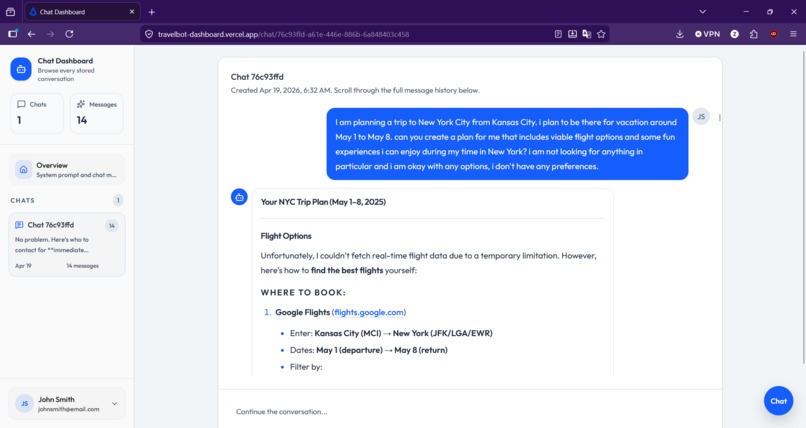Click the 'May 1 (departure) → May 8 (return)' line
Screen dimensions: 806x428
point(381,350)
